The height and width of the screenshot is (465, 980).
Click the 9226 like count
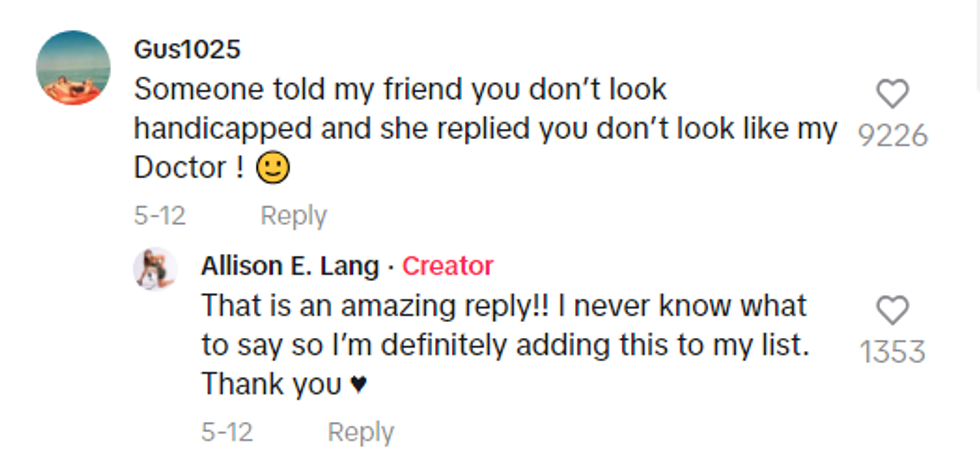[x=892, y=135]
